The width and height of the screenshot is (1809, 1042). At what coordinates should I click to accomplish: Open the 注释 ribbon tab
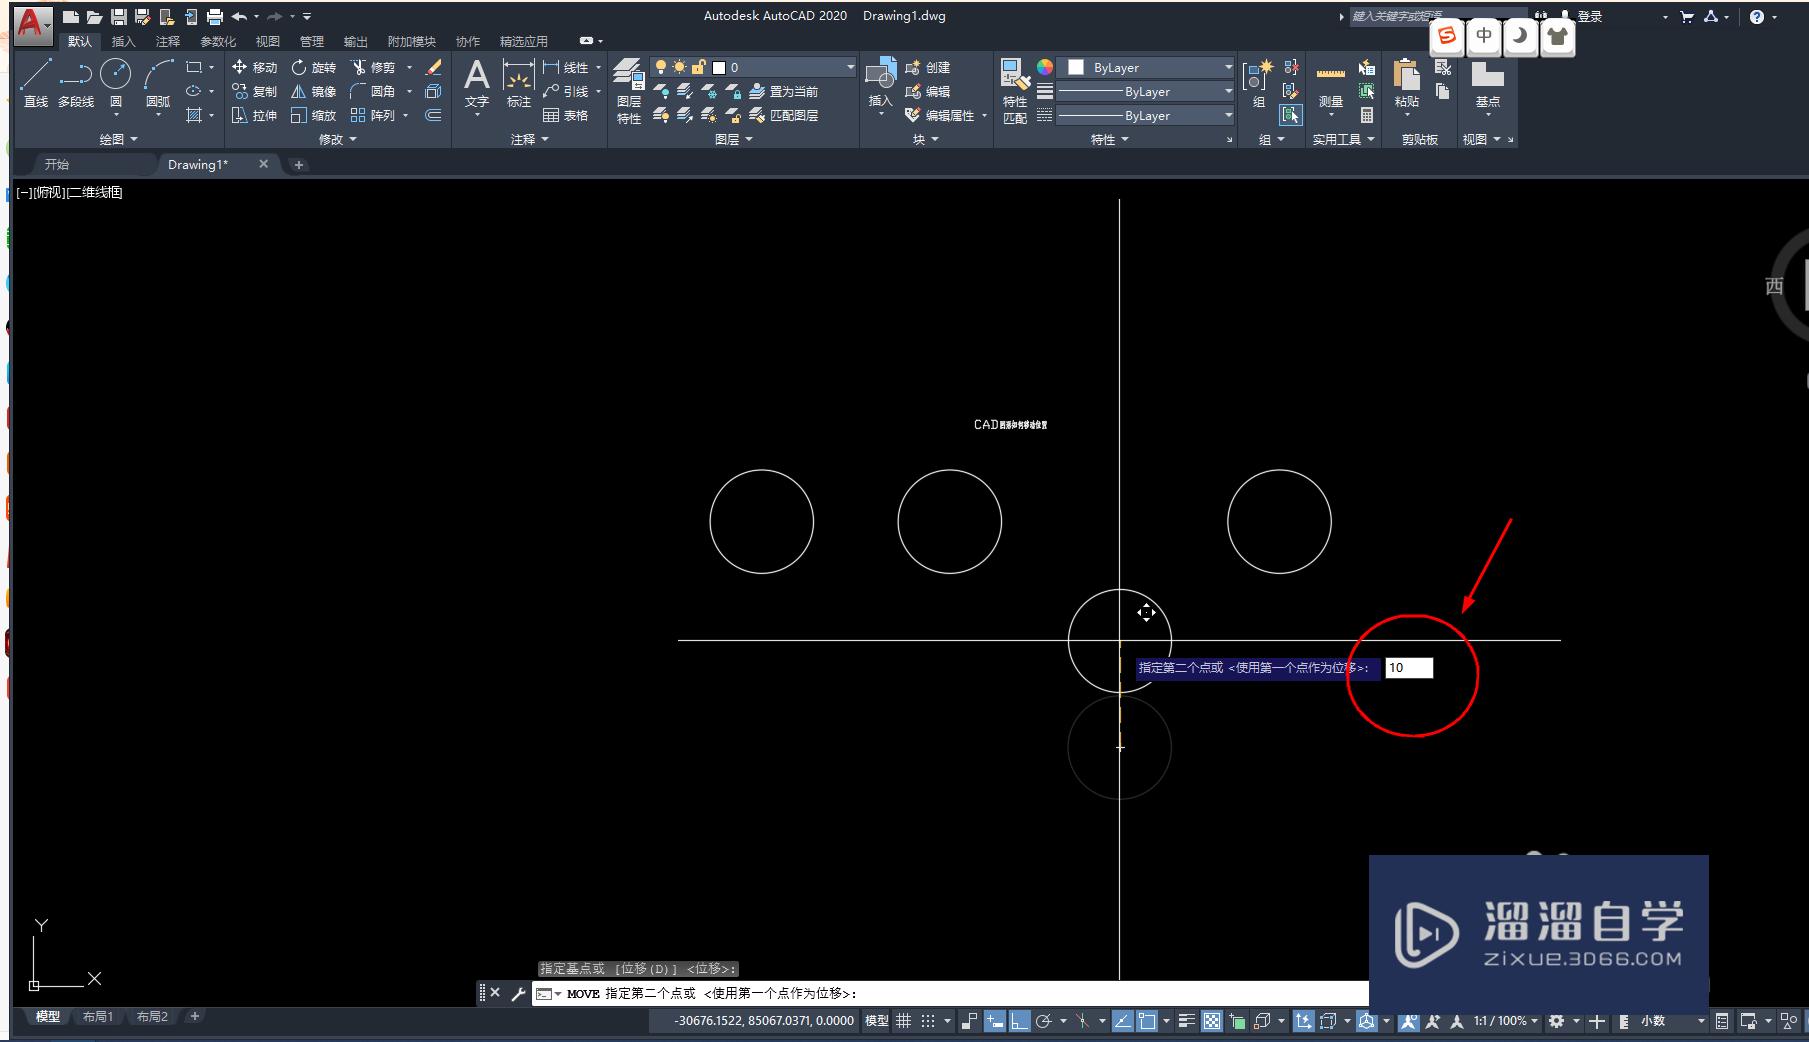click(167, 41)
